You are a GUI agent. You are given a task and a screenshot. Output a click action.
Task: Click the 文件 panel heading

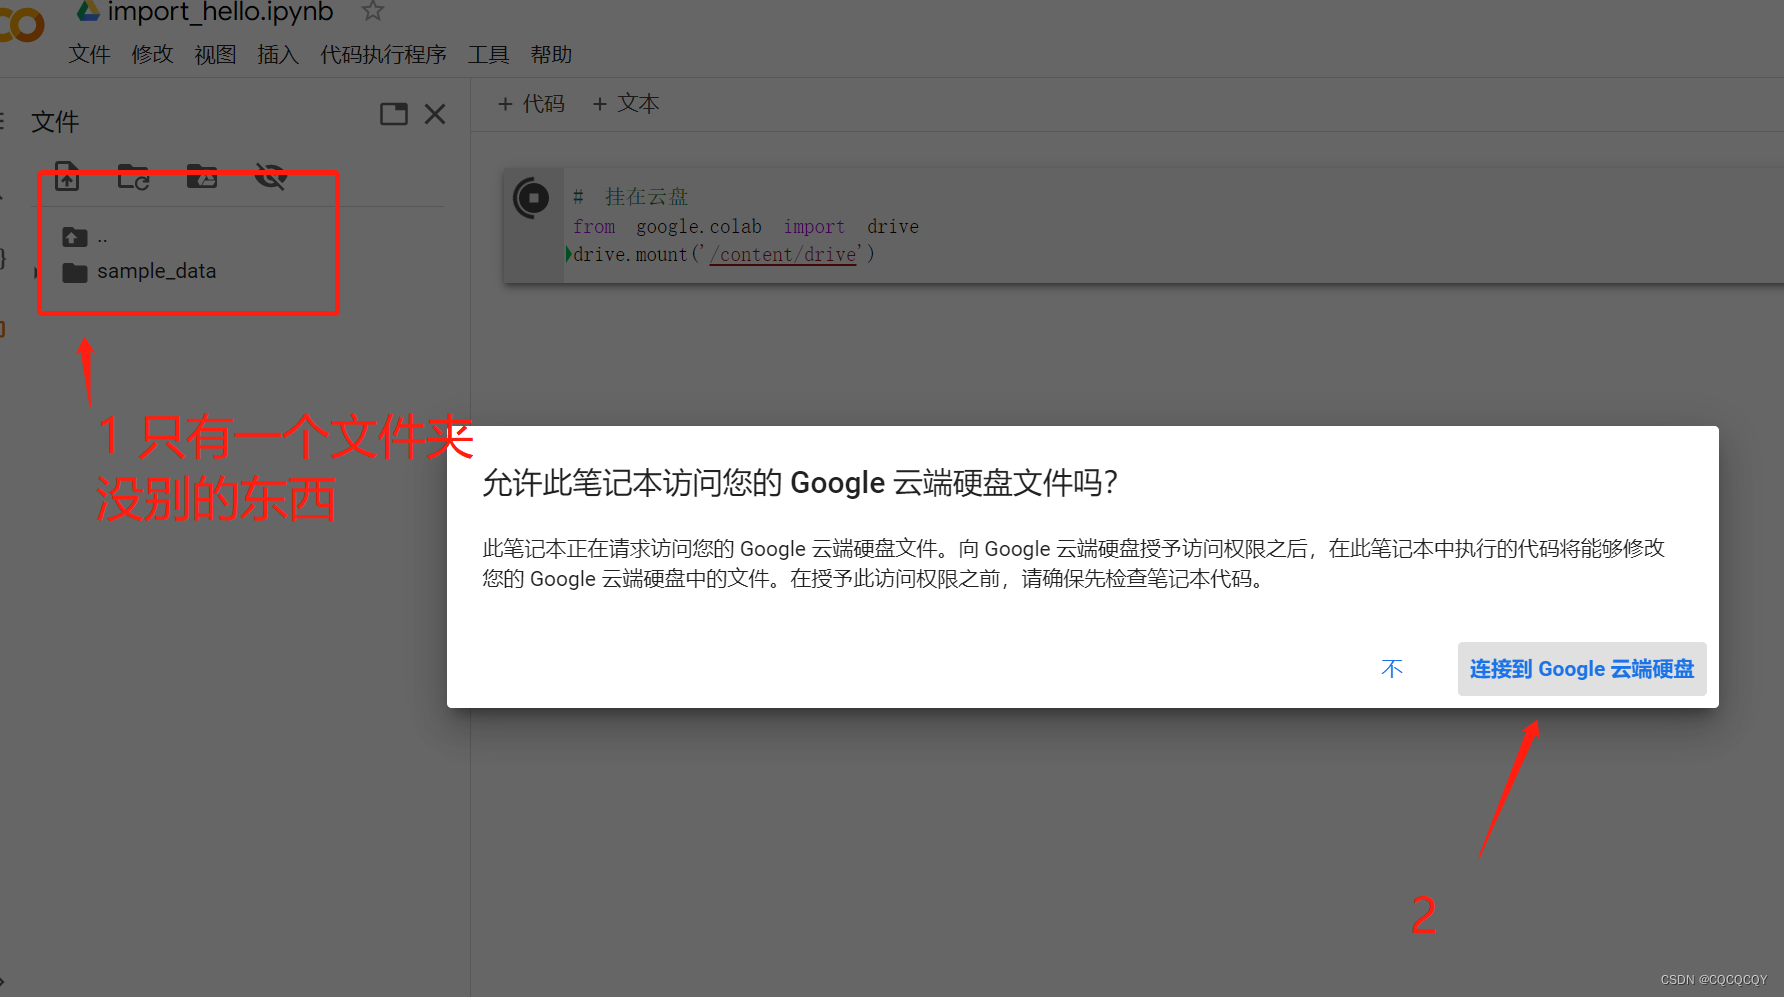pyautogui.click(x=55, y=121)
